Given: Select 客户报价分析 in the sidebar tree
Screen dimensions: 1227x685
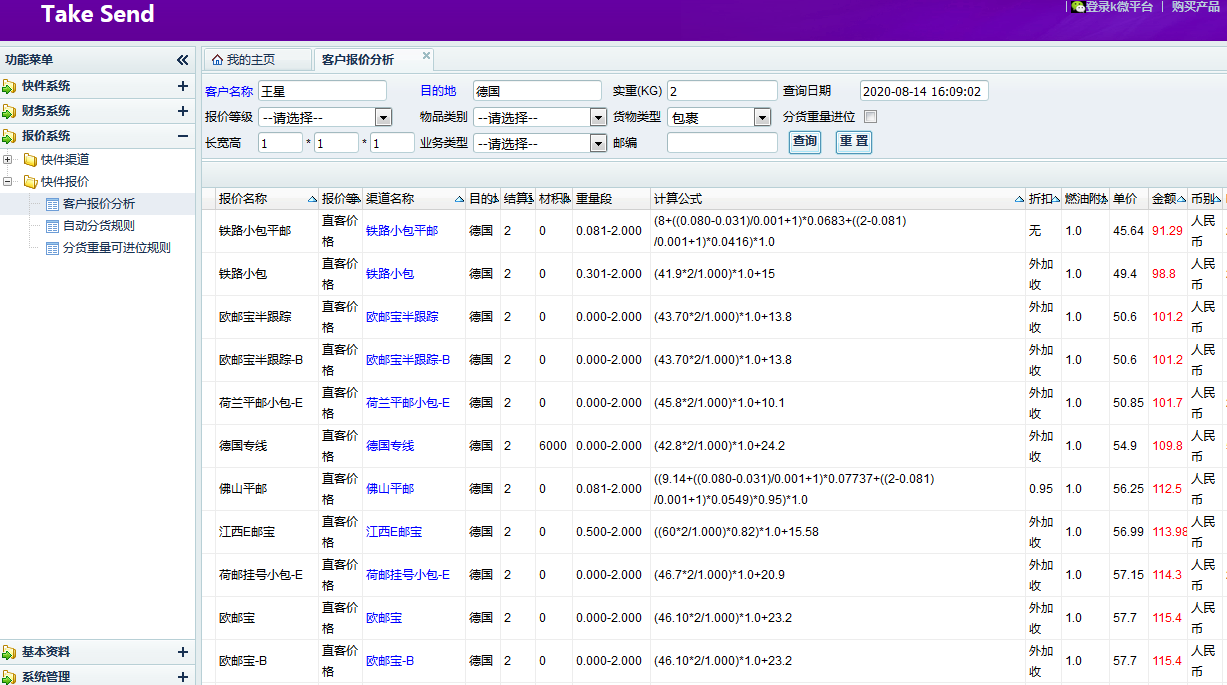Looking at the screenshot, I should (x=98, y=204).
